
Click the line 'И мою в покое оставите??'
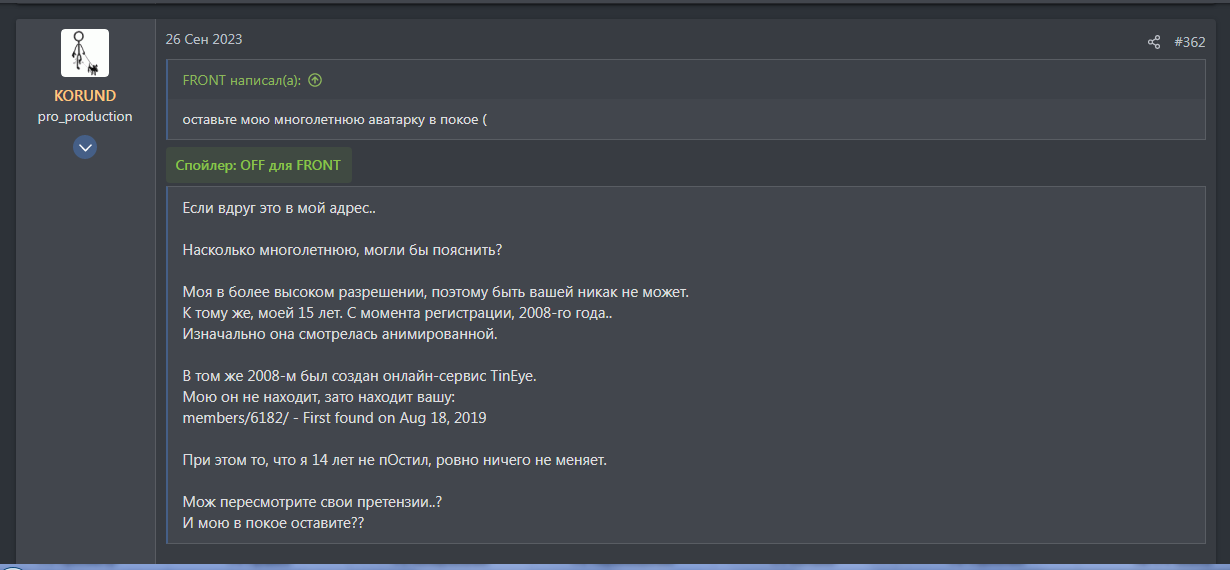[x=273, y=523]
